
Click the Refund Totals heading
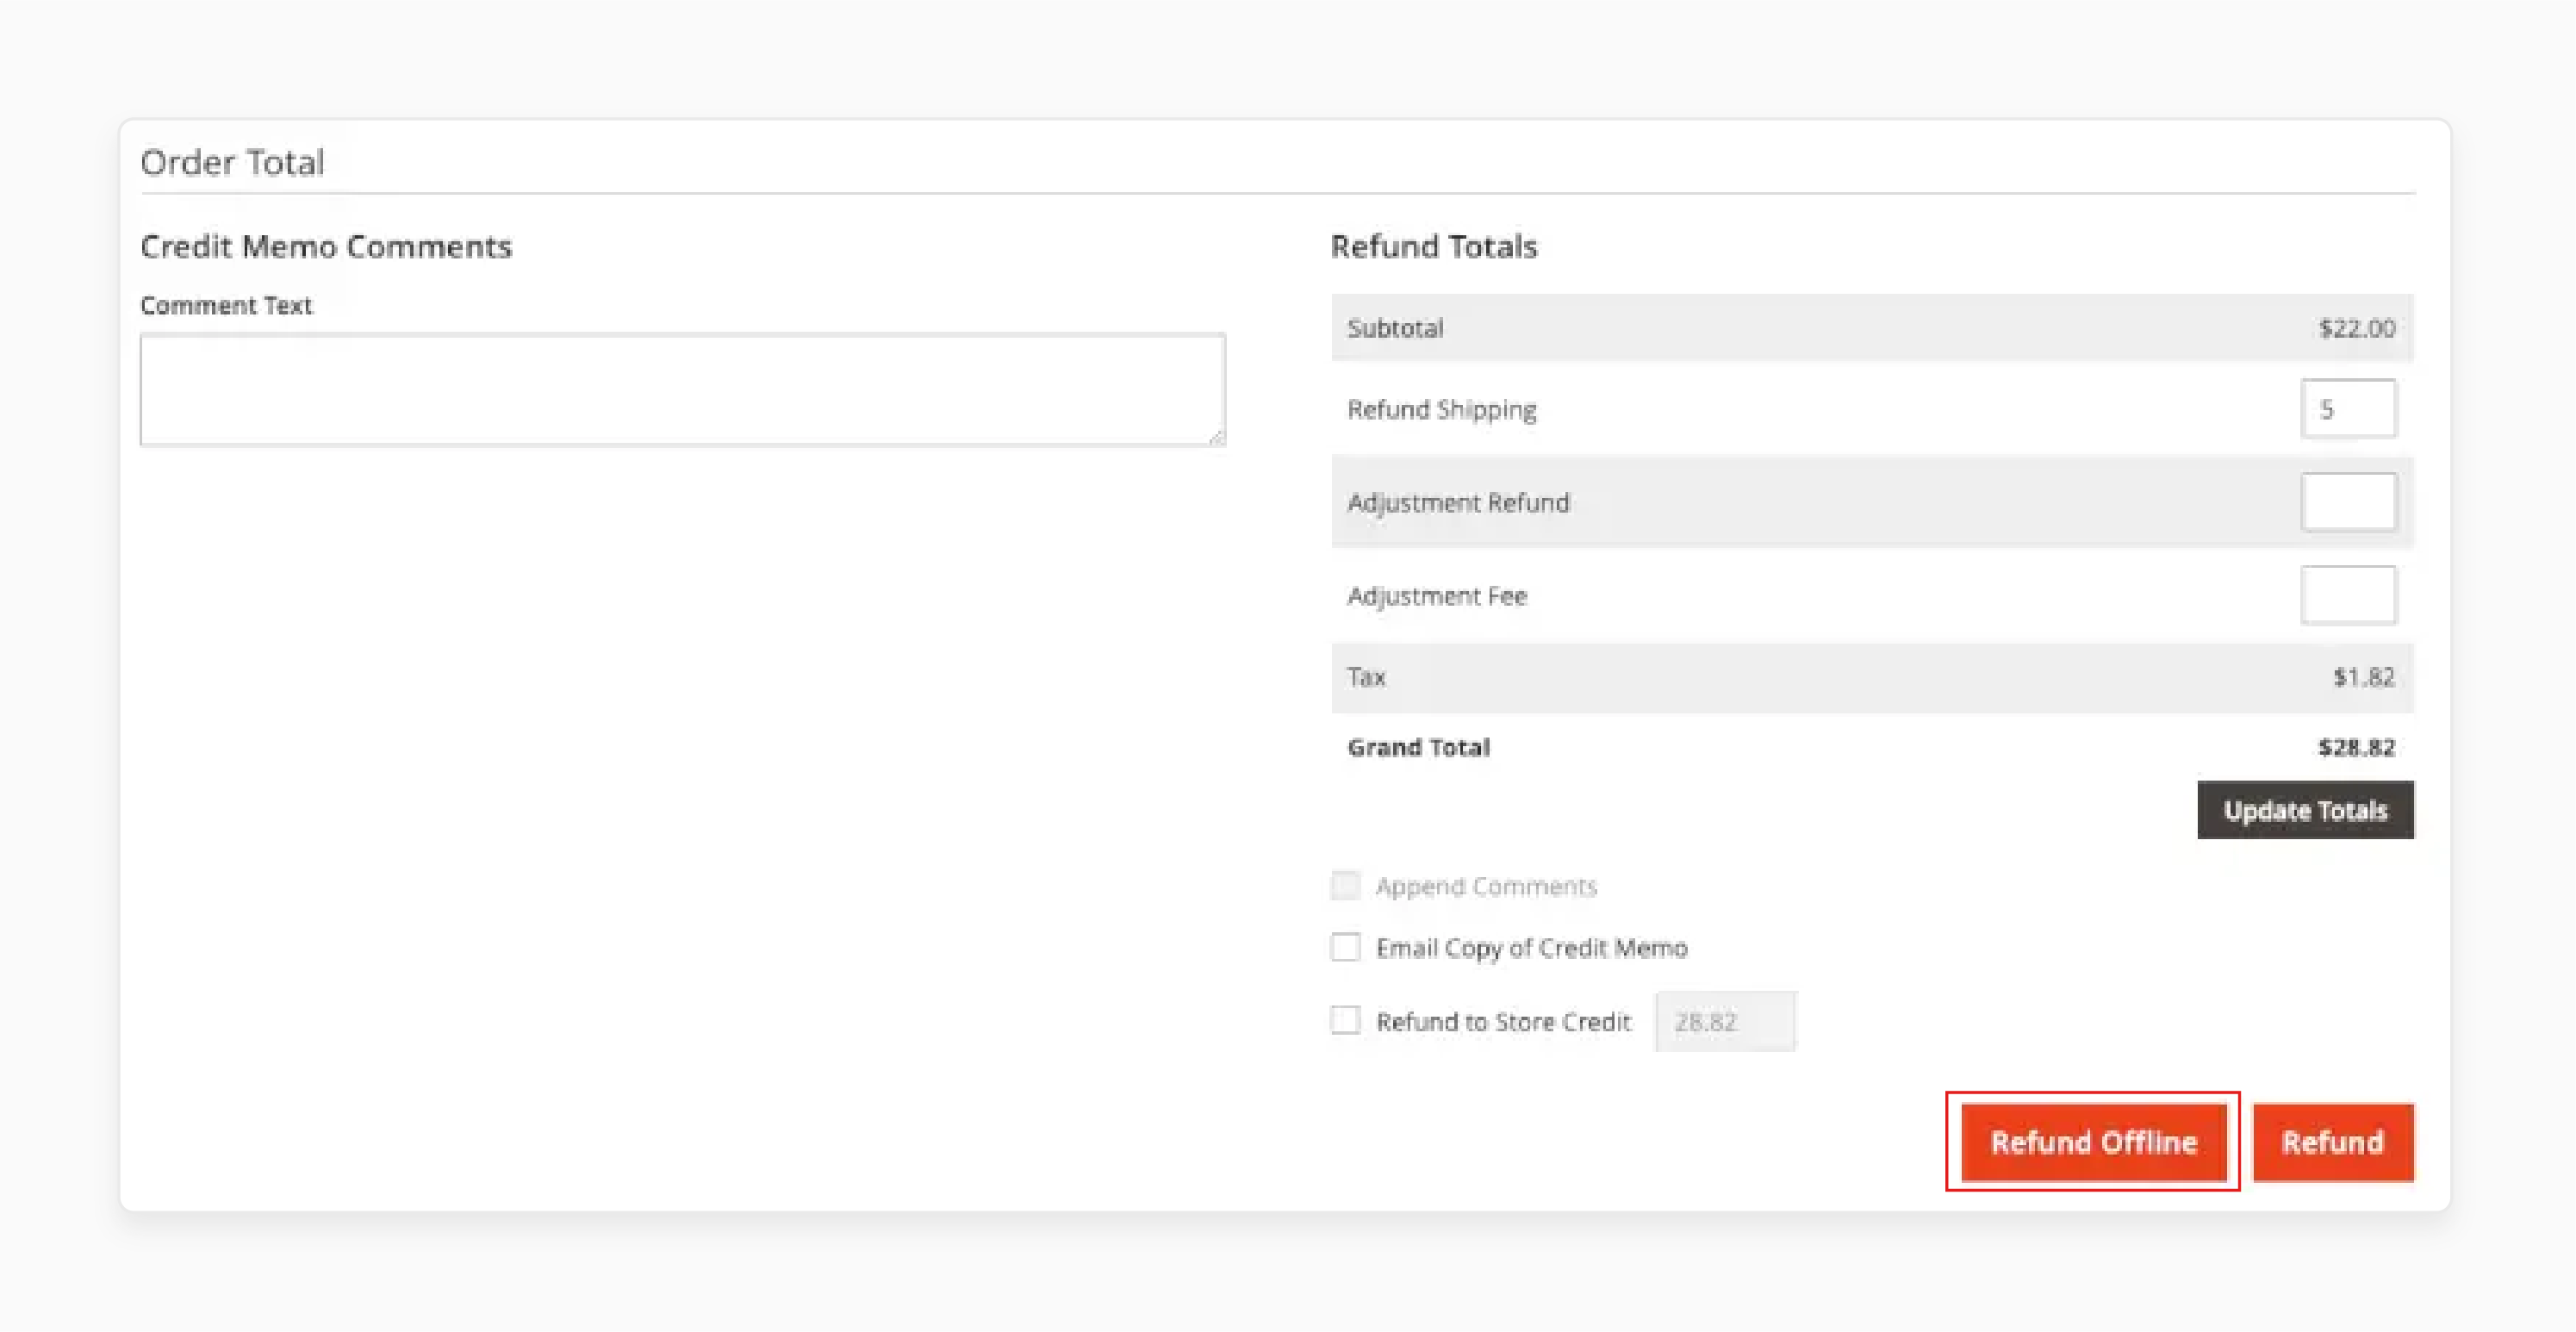tap(1433, 246)
